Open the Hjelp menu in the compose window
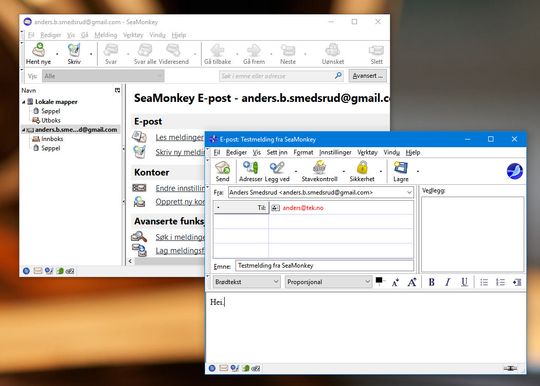 point(413,152)
